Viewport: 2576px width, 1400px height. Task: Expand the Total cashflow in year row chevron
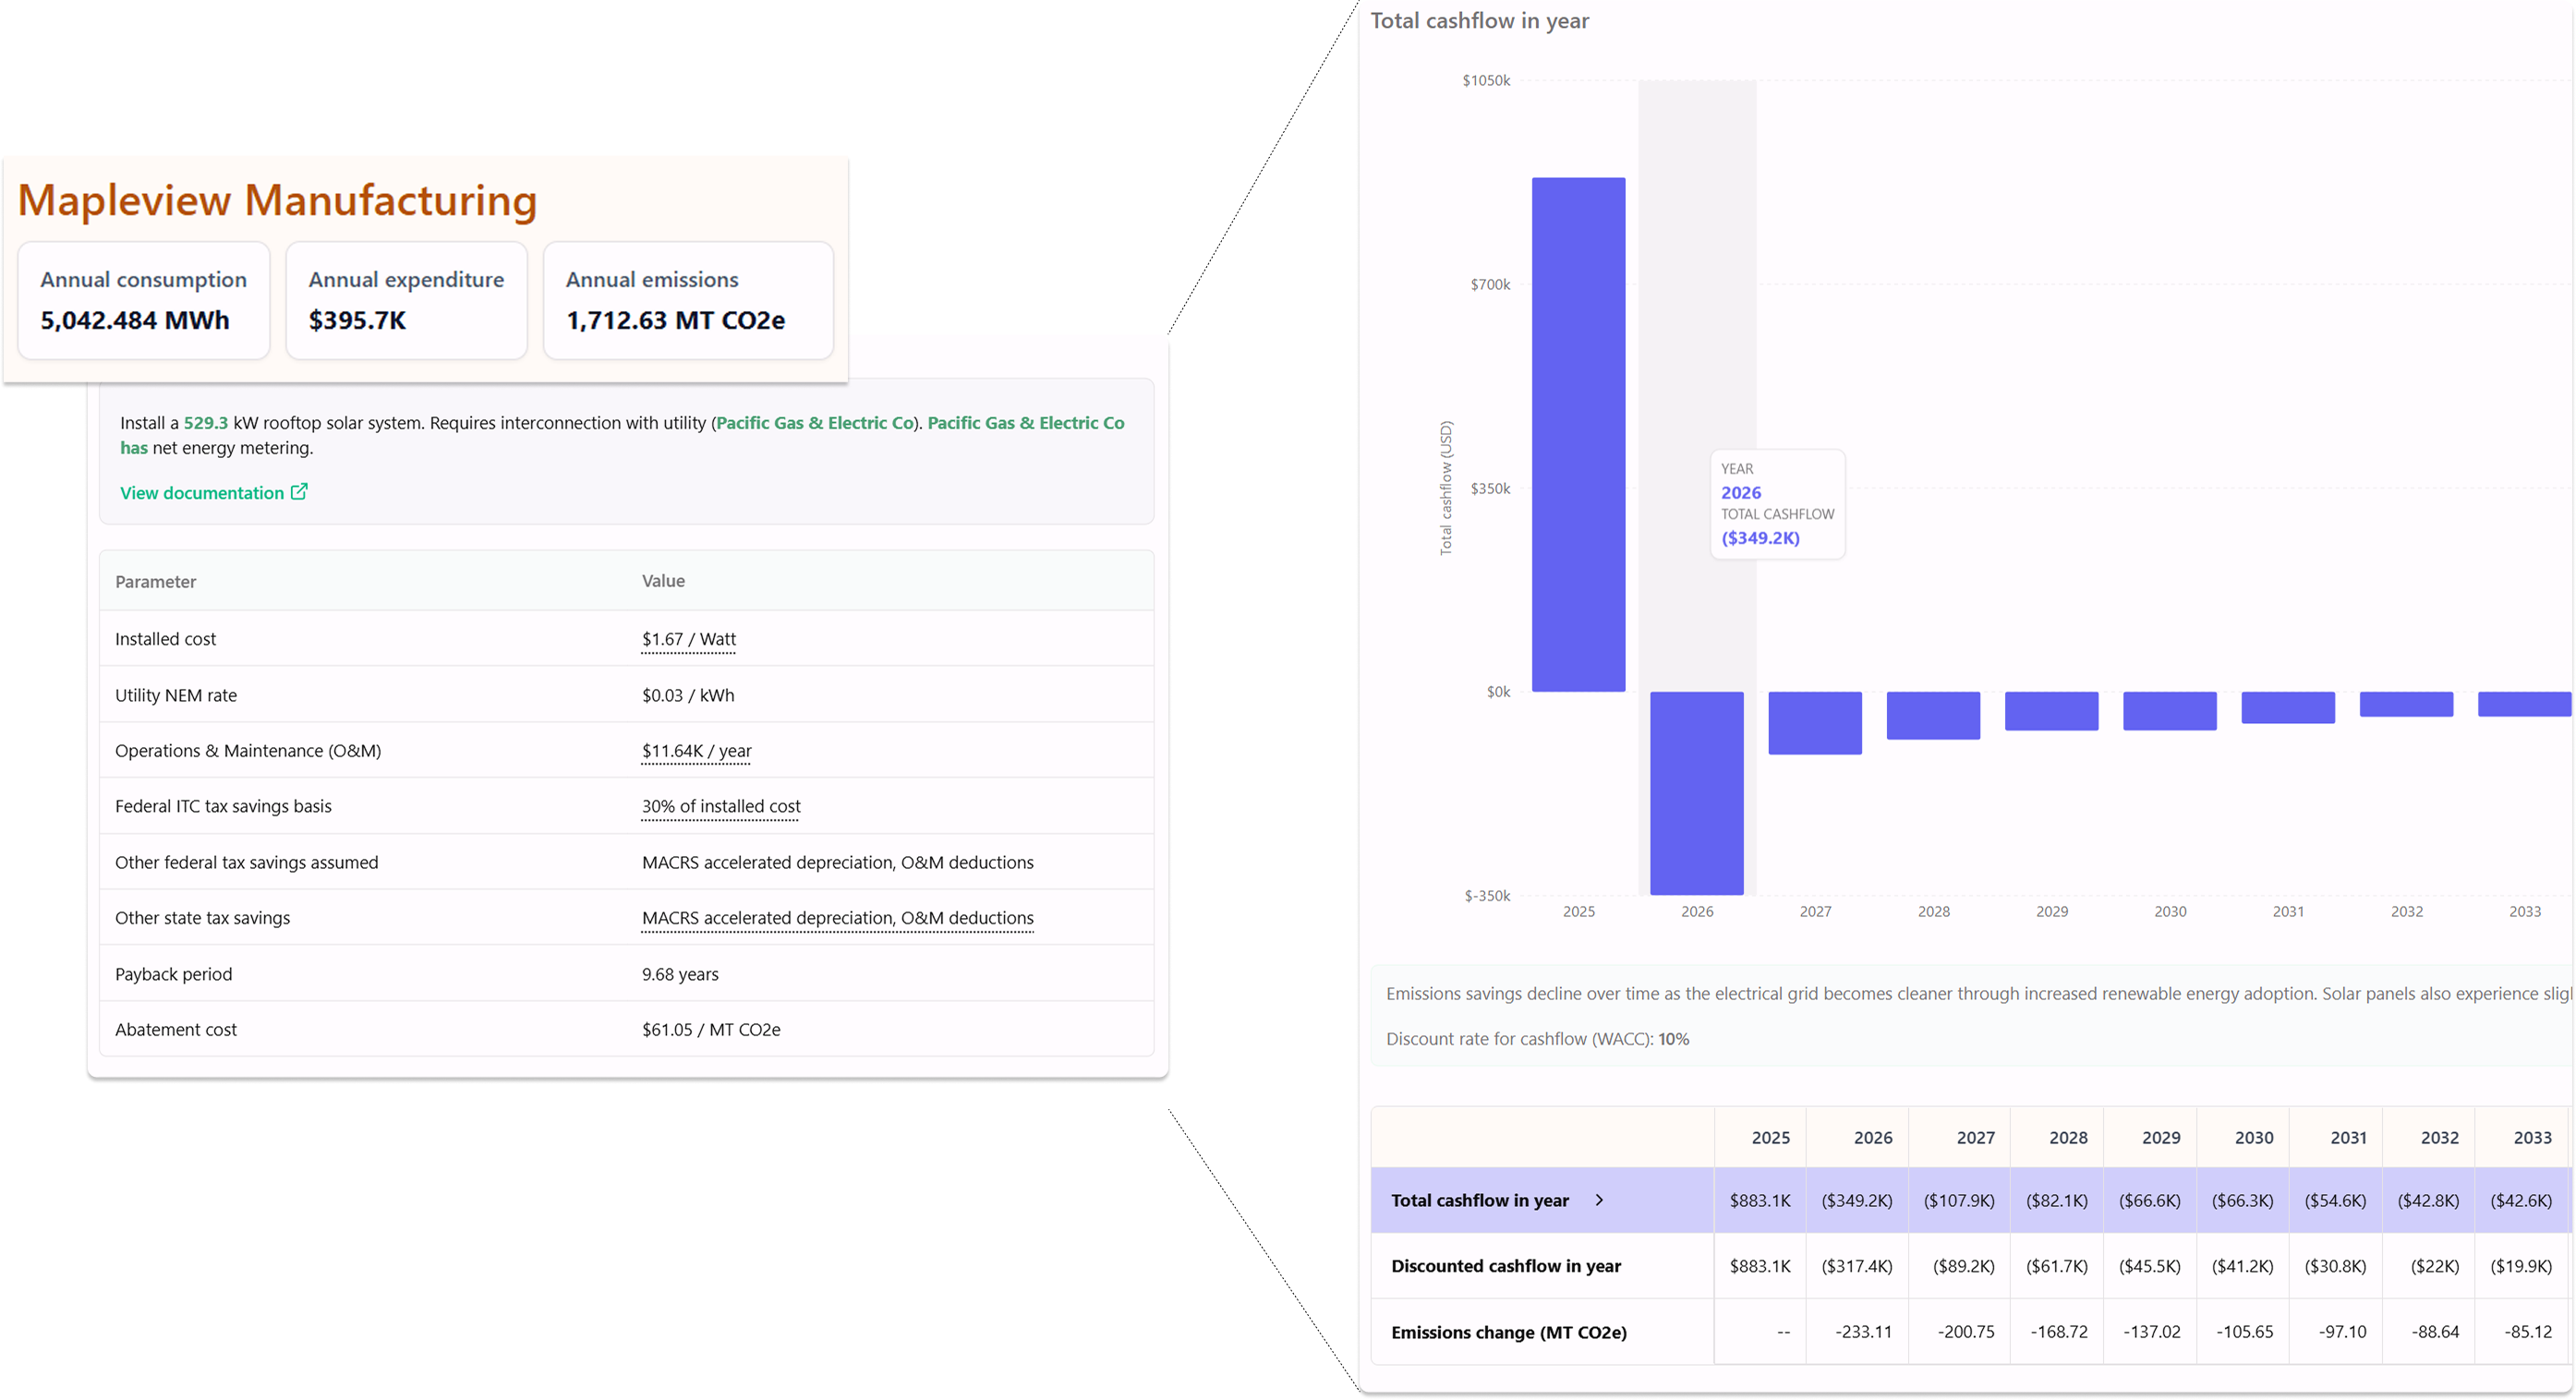1599,1200
